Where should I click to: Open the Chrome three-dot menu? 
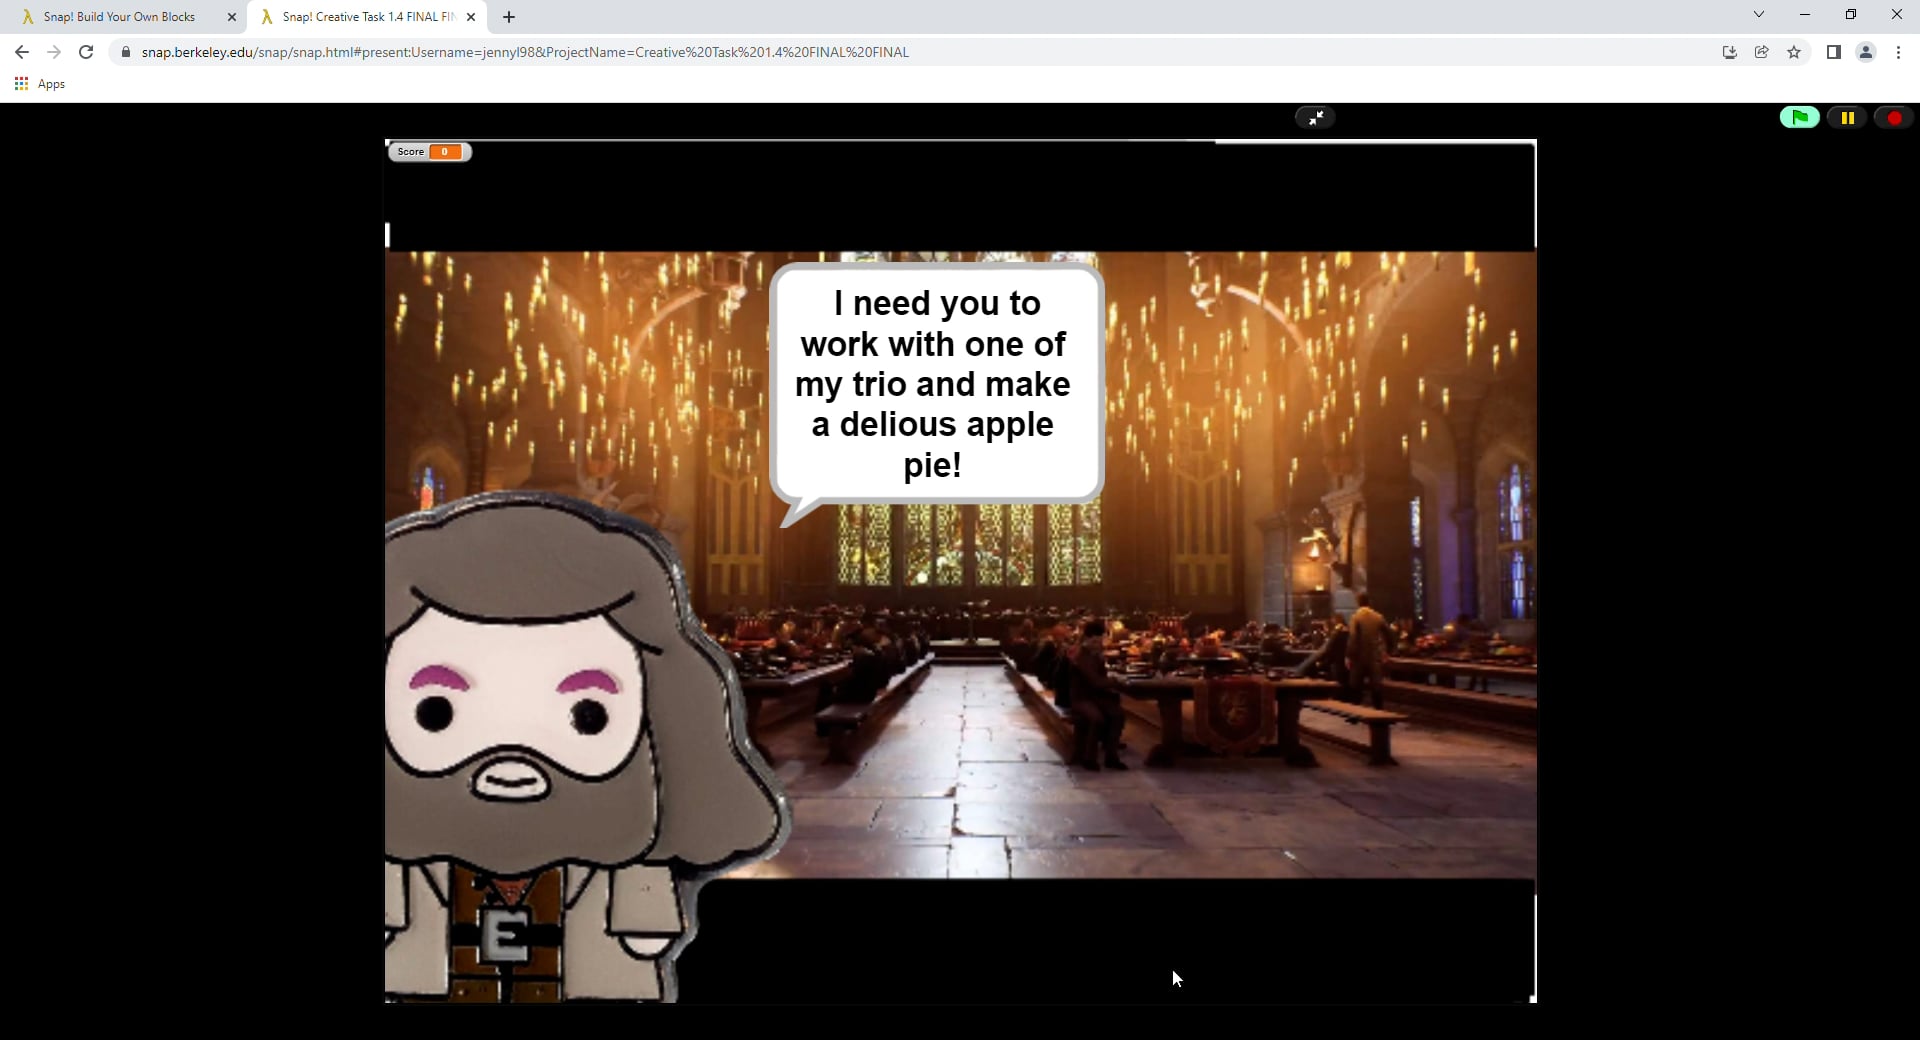click(x=1898, y=52)
